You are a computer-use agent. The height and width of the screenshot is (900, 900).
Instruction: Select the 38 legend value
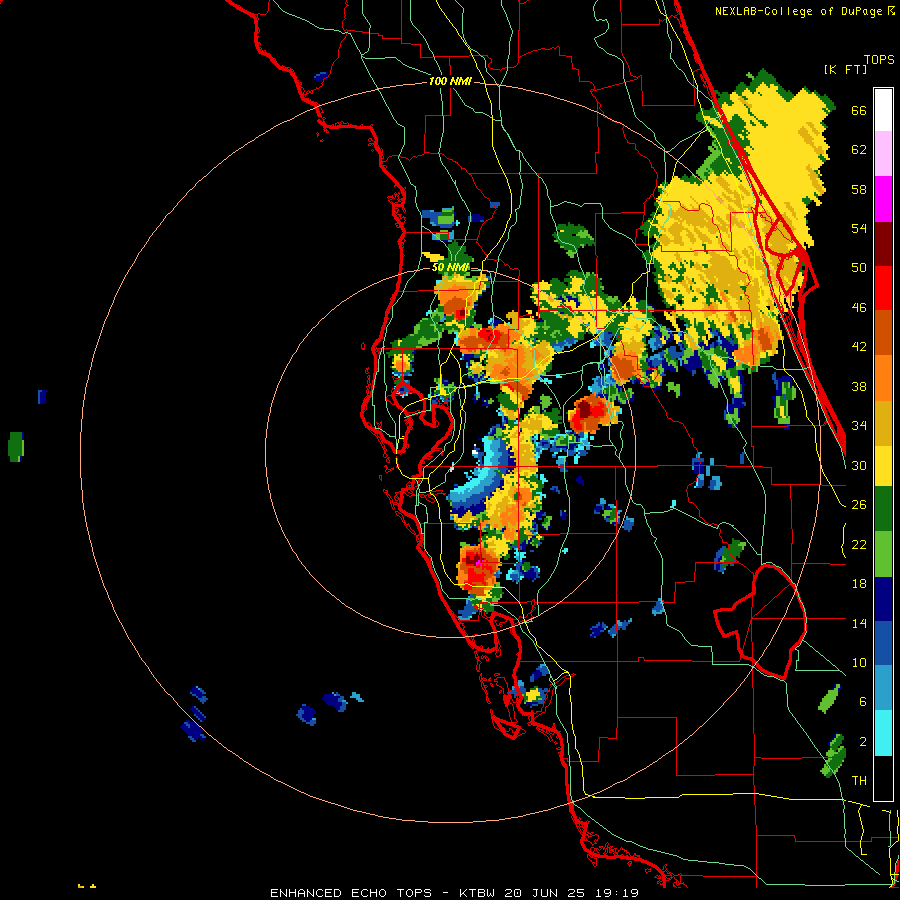click(x=859, y=386)
